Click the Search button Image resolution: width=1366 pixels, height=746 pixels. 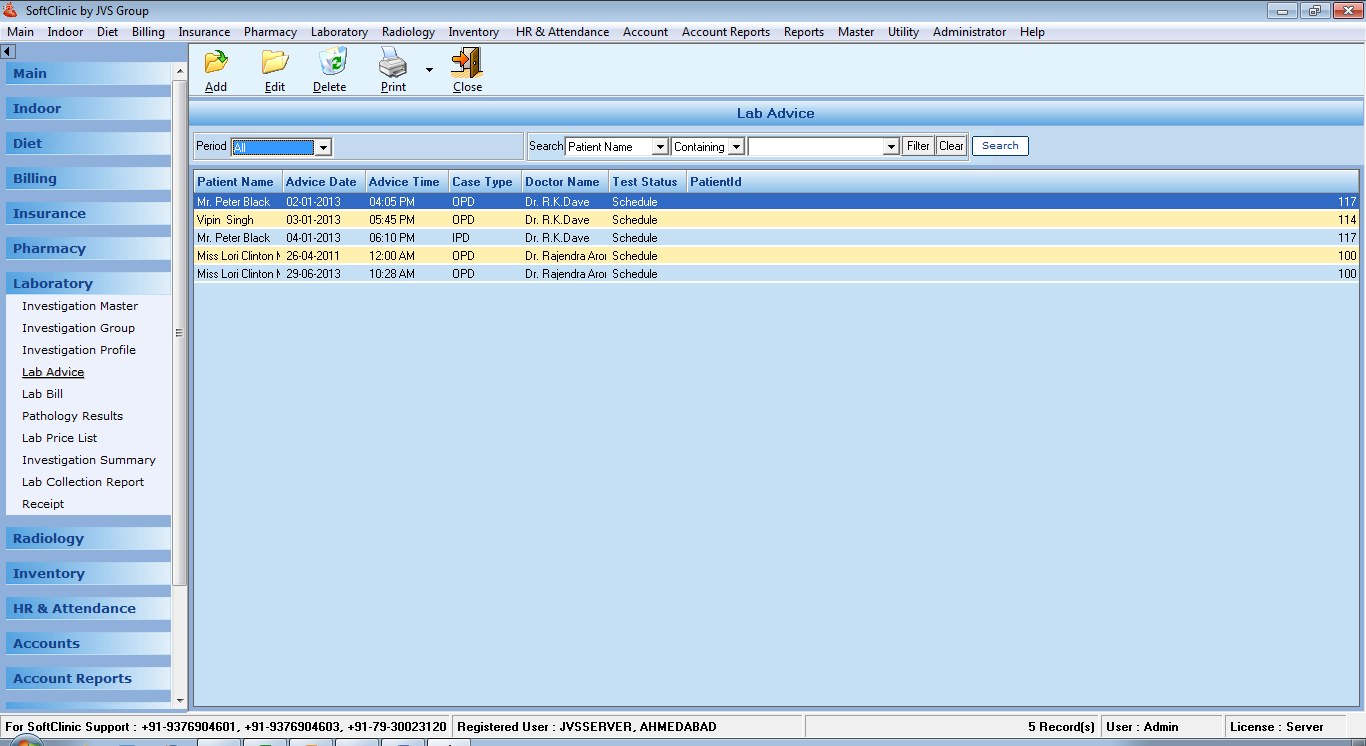[1000, 146]
